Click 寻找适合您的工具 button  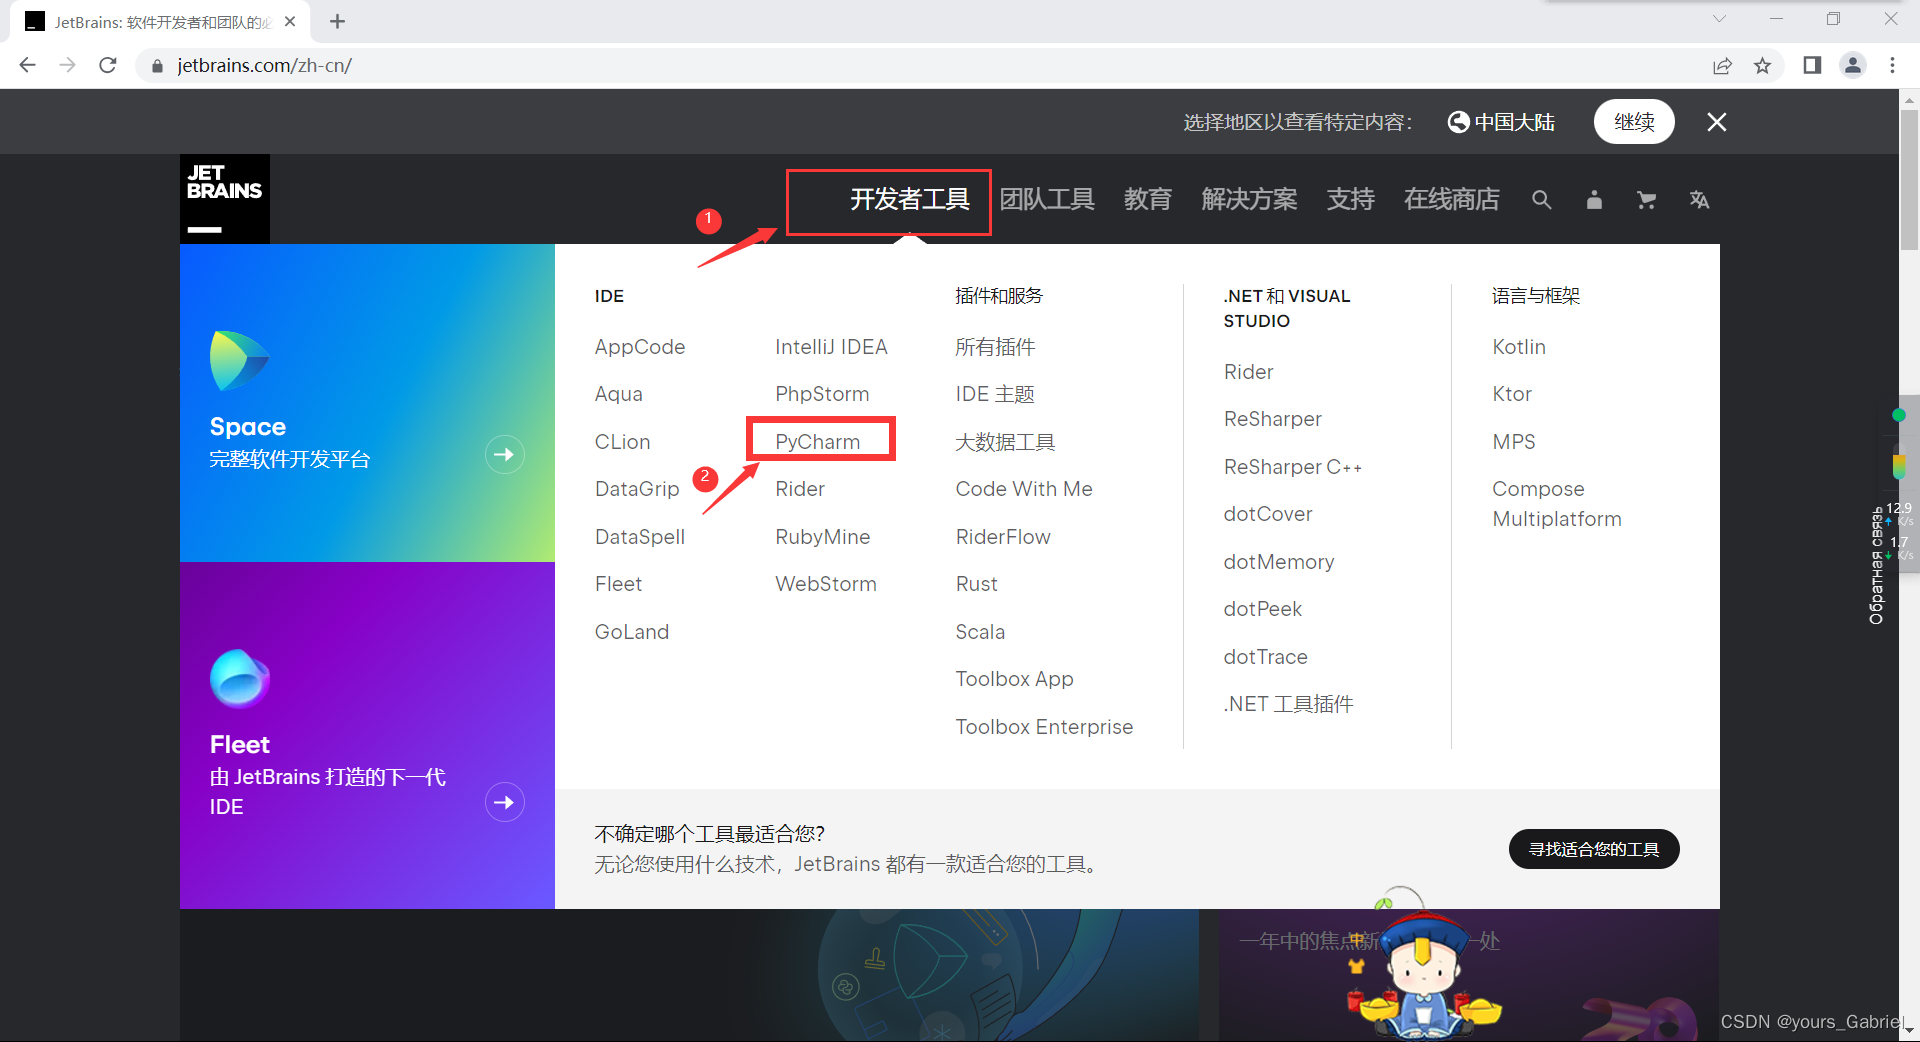(1594, 849)
